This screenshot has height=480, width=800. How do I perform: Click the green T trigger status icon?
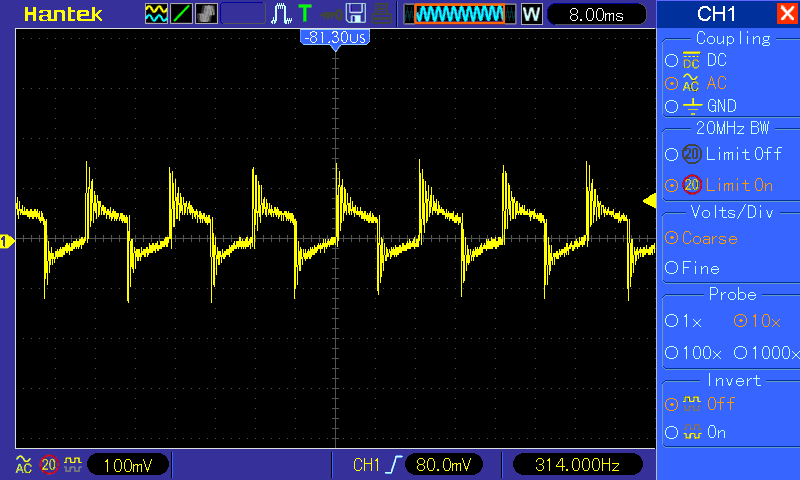[305, 14]
